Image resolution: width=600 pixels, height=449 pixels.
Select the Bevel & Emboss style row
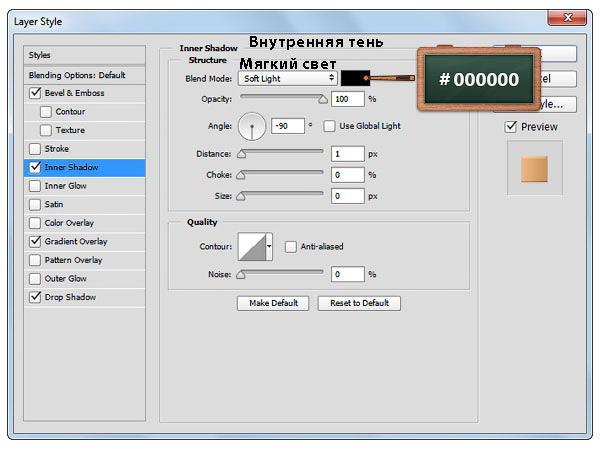pos(85,93)
